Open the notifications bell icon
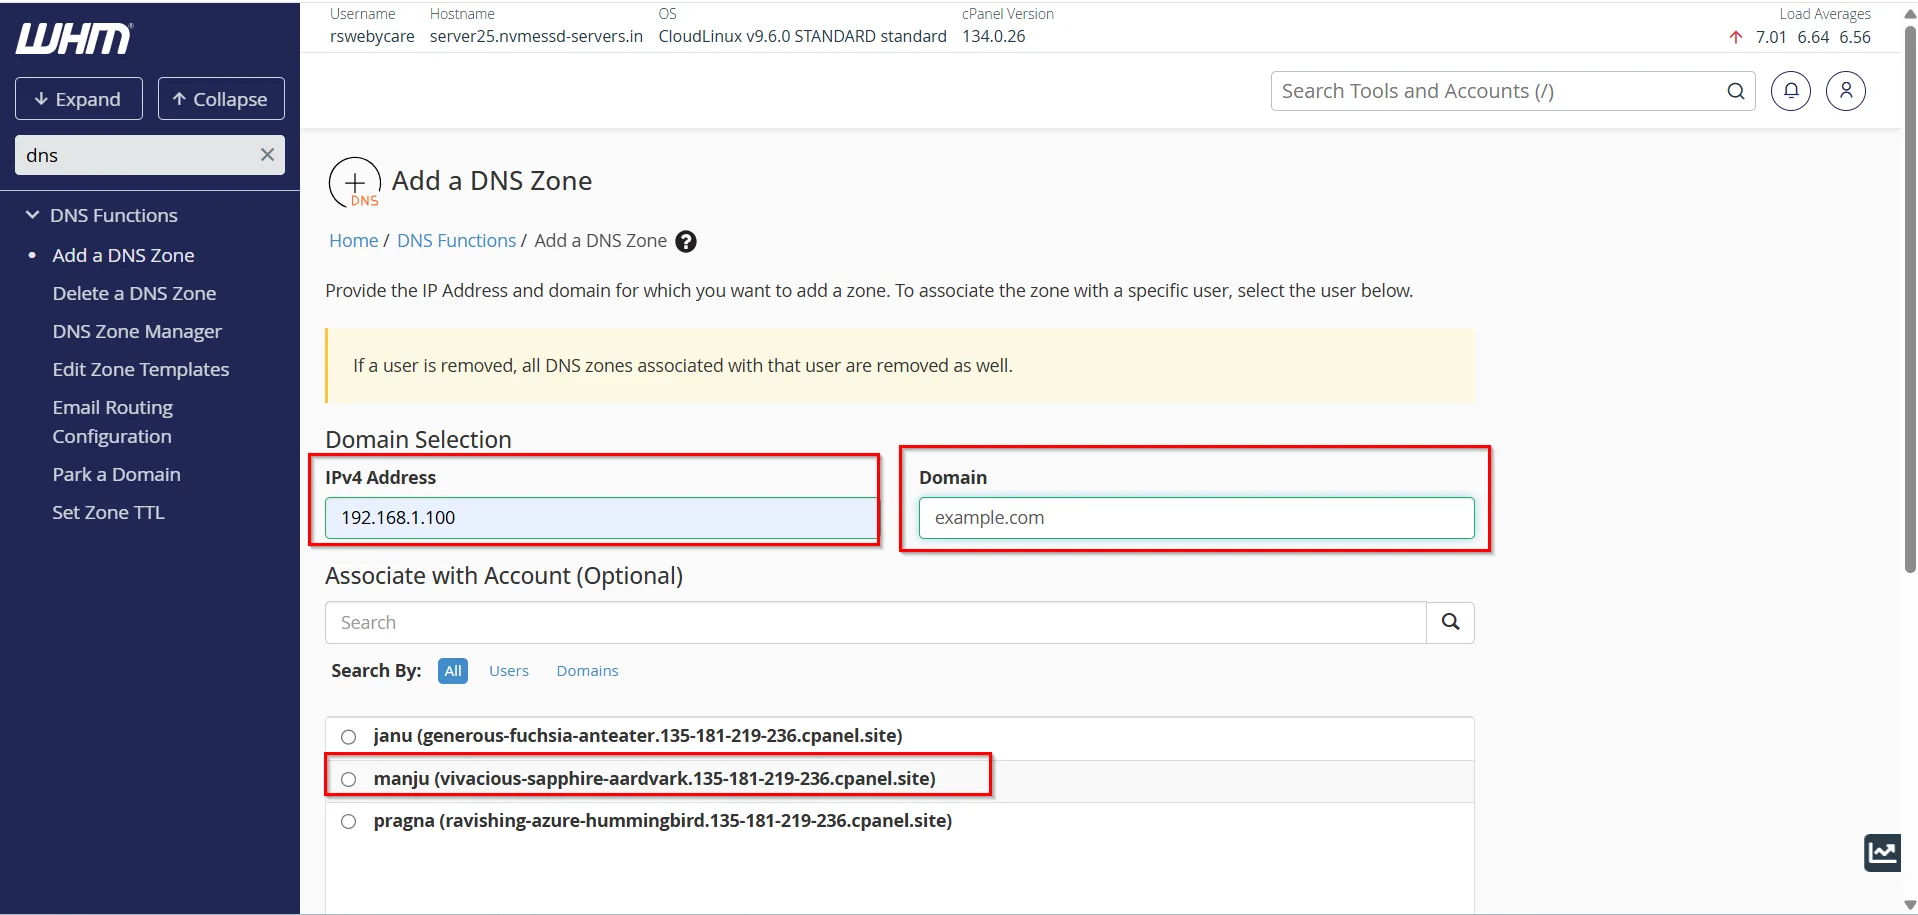The height and width of the screenshot is (915, 1918). click(1790, 91)
